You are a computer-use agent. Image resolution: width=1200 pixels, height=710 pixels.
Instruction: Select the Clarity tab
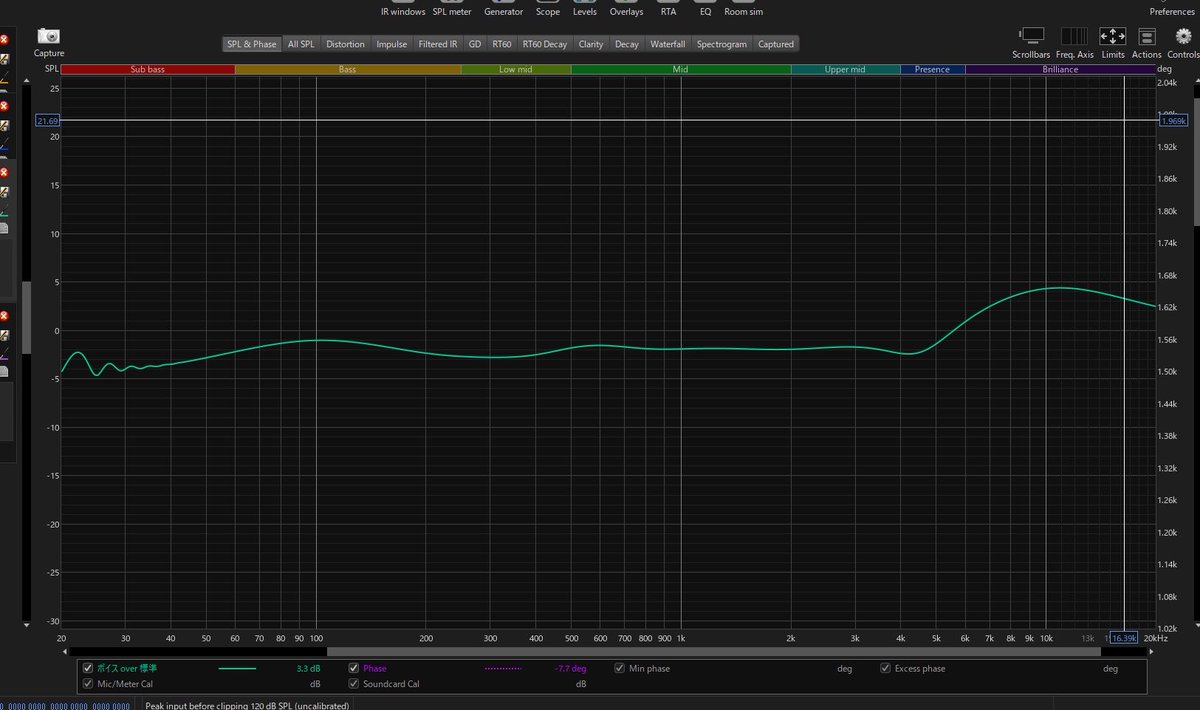[591, 44]
